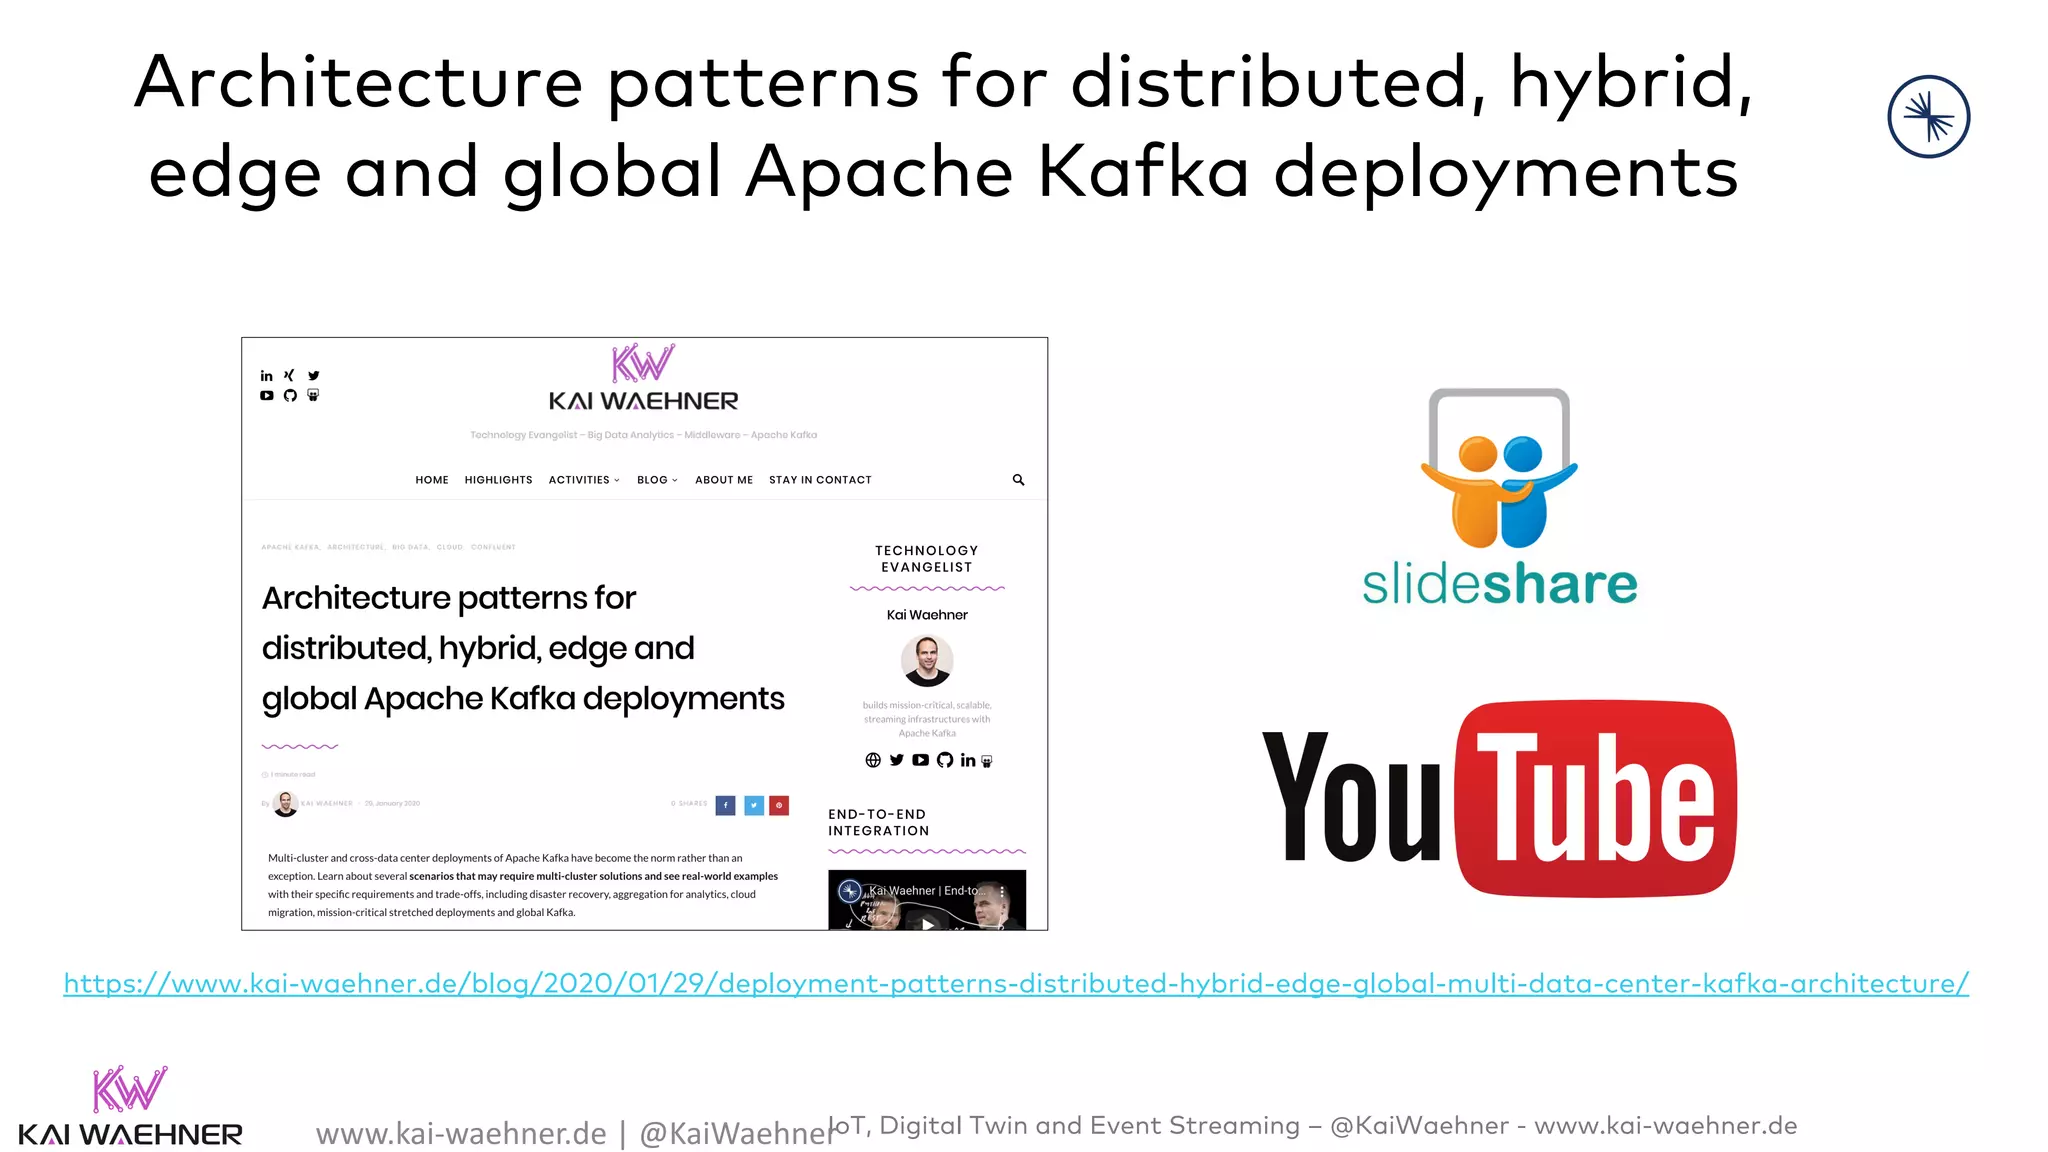This screenshot has width=2048, height=1152.
Task: Click the GitHub icon in the blog header
Action: click(289, 396)
